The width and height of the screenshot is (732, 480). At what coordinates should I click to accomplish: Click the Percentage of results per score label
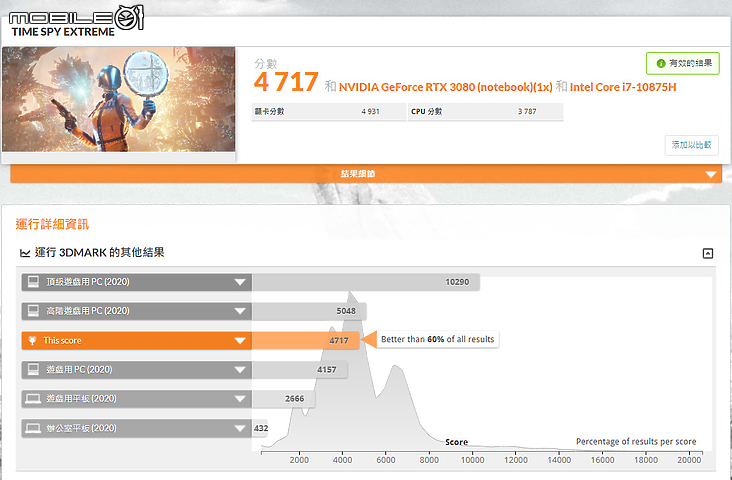(x=636, y=441)
